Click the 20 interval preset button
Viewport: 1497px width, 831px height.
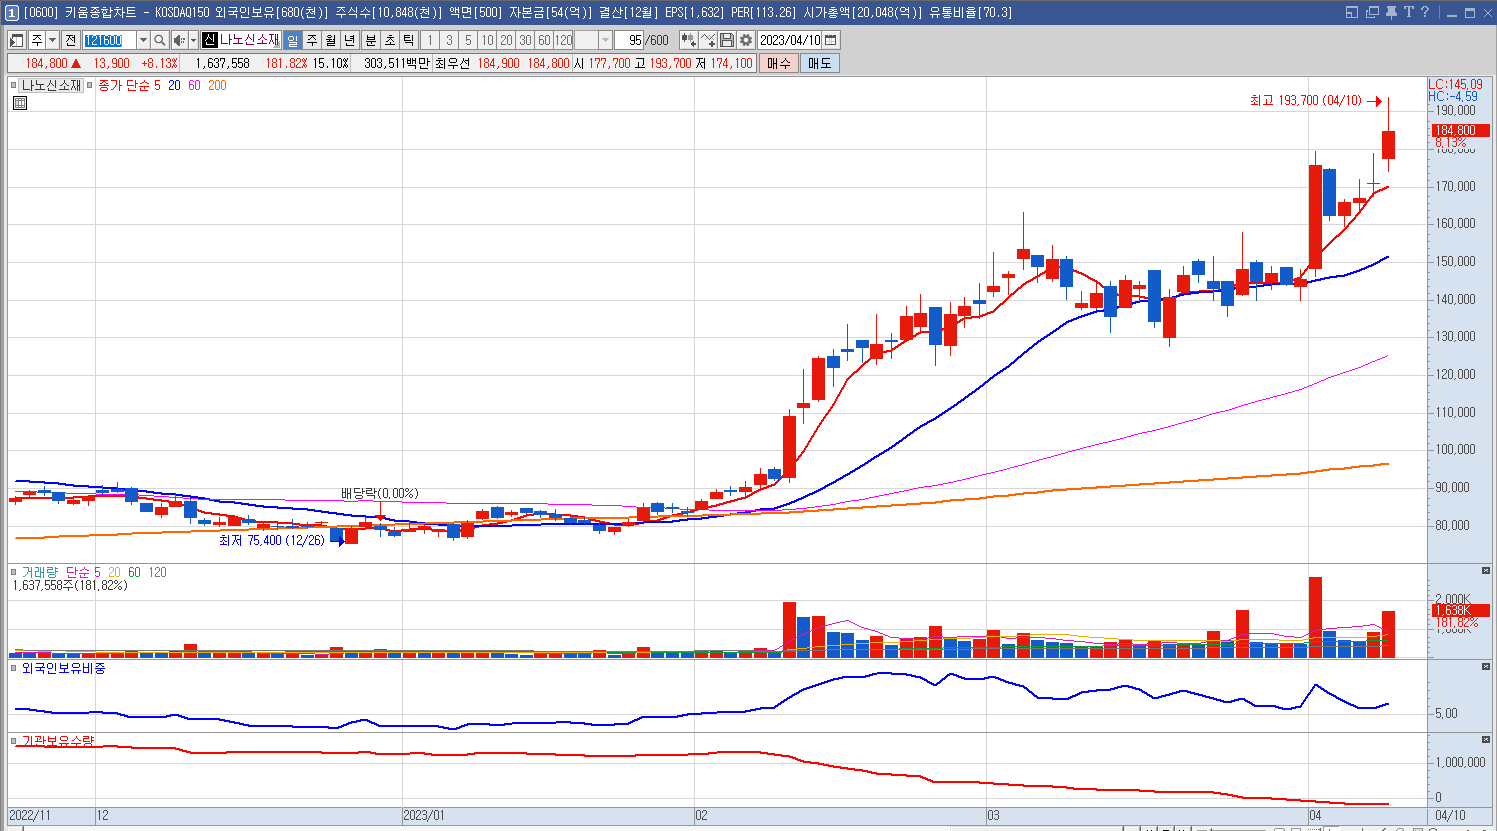506,40
